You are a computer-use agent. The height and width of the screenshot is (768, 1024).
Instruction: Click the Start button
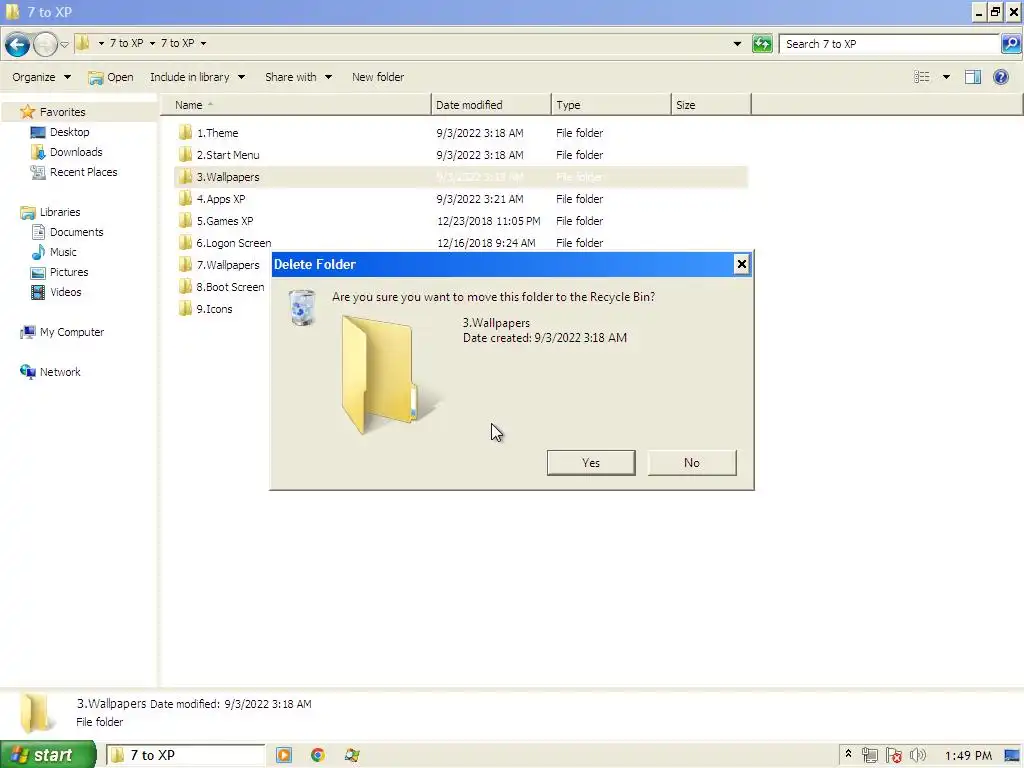48,755
